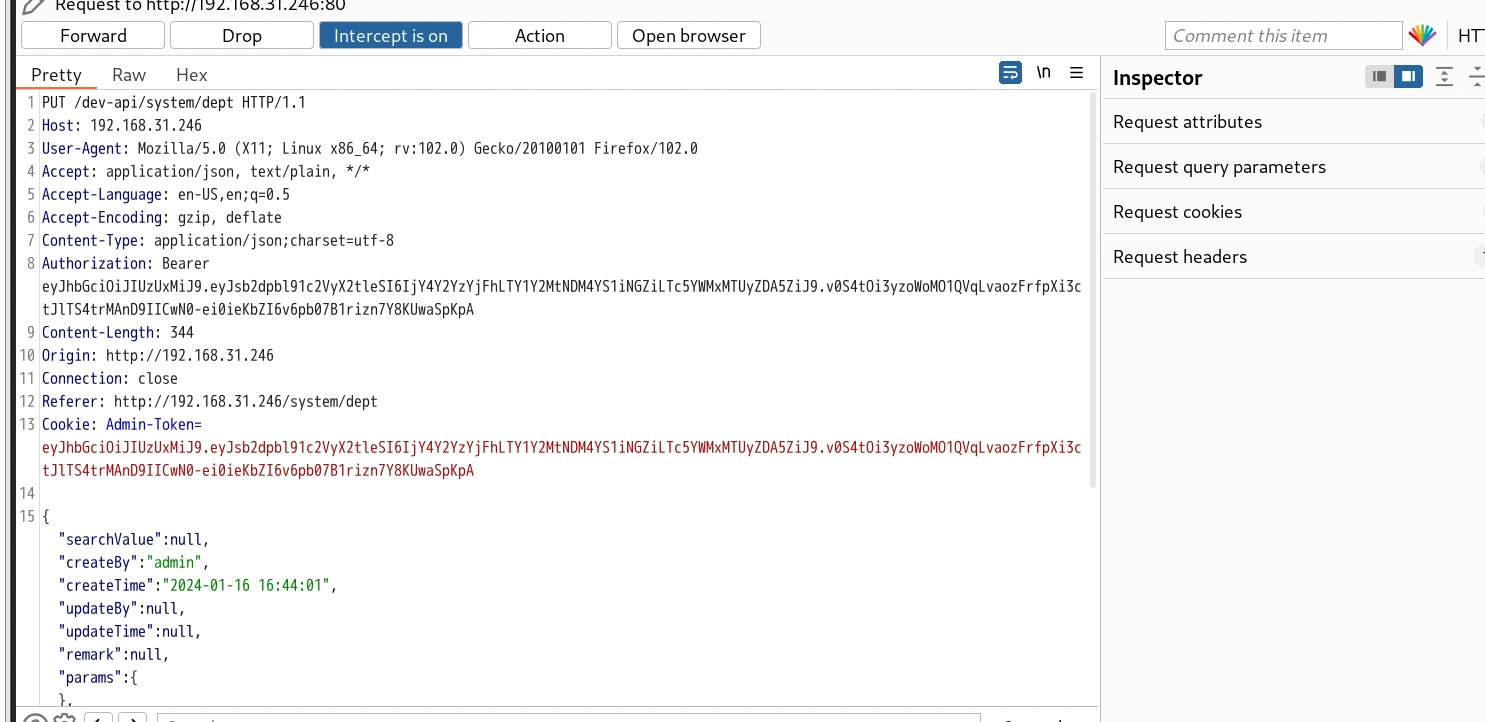
Task: Pick a highlight color with the rainbow icon
Action: [x=1422, y=36]
